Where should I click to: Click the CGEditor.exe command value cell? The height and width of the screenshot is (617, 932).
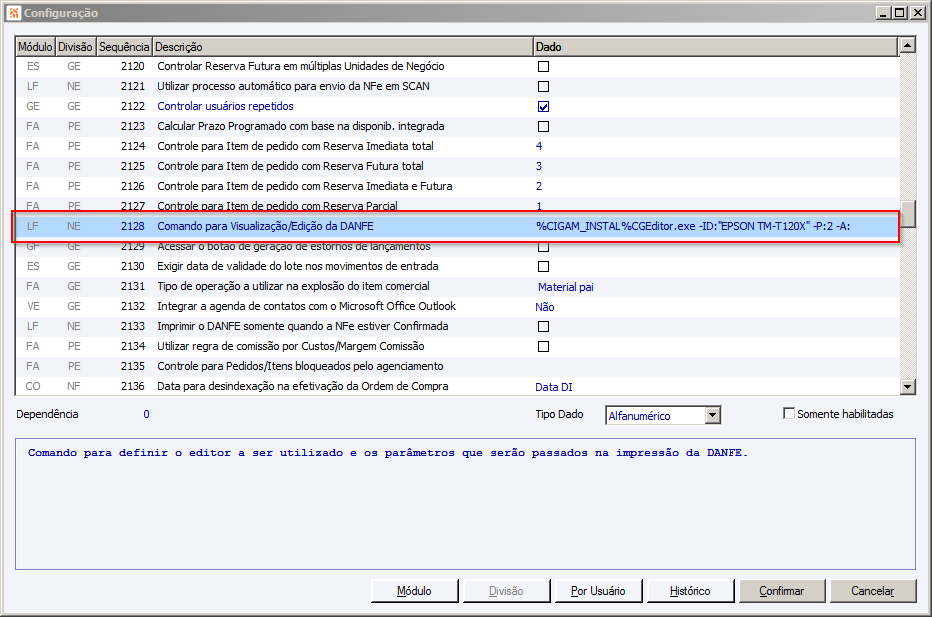pyautogui.click(x=693, y=226)
